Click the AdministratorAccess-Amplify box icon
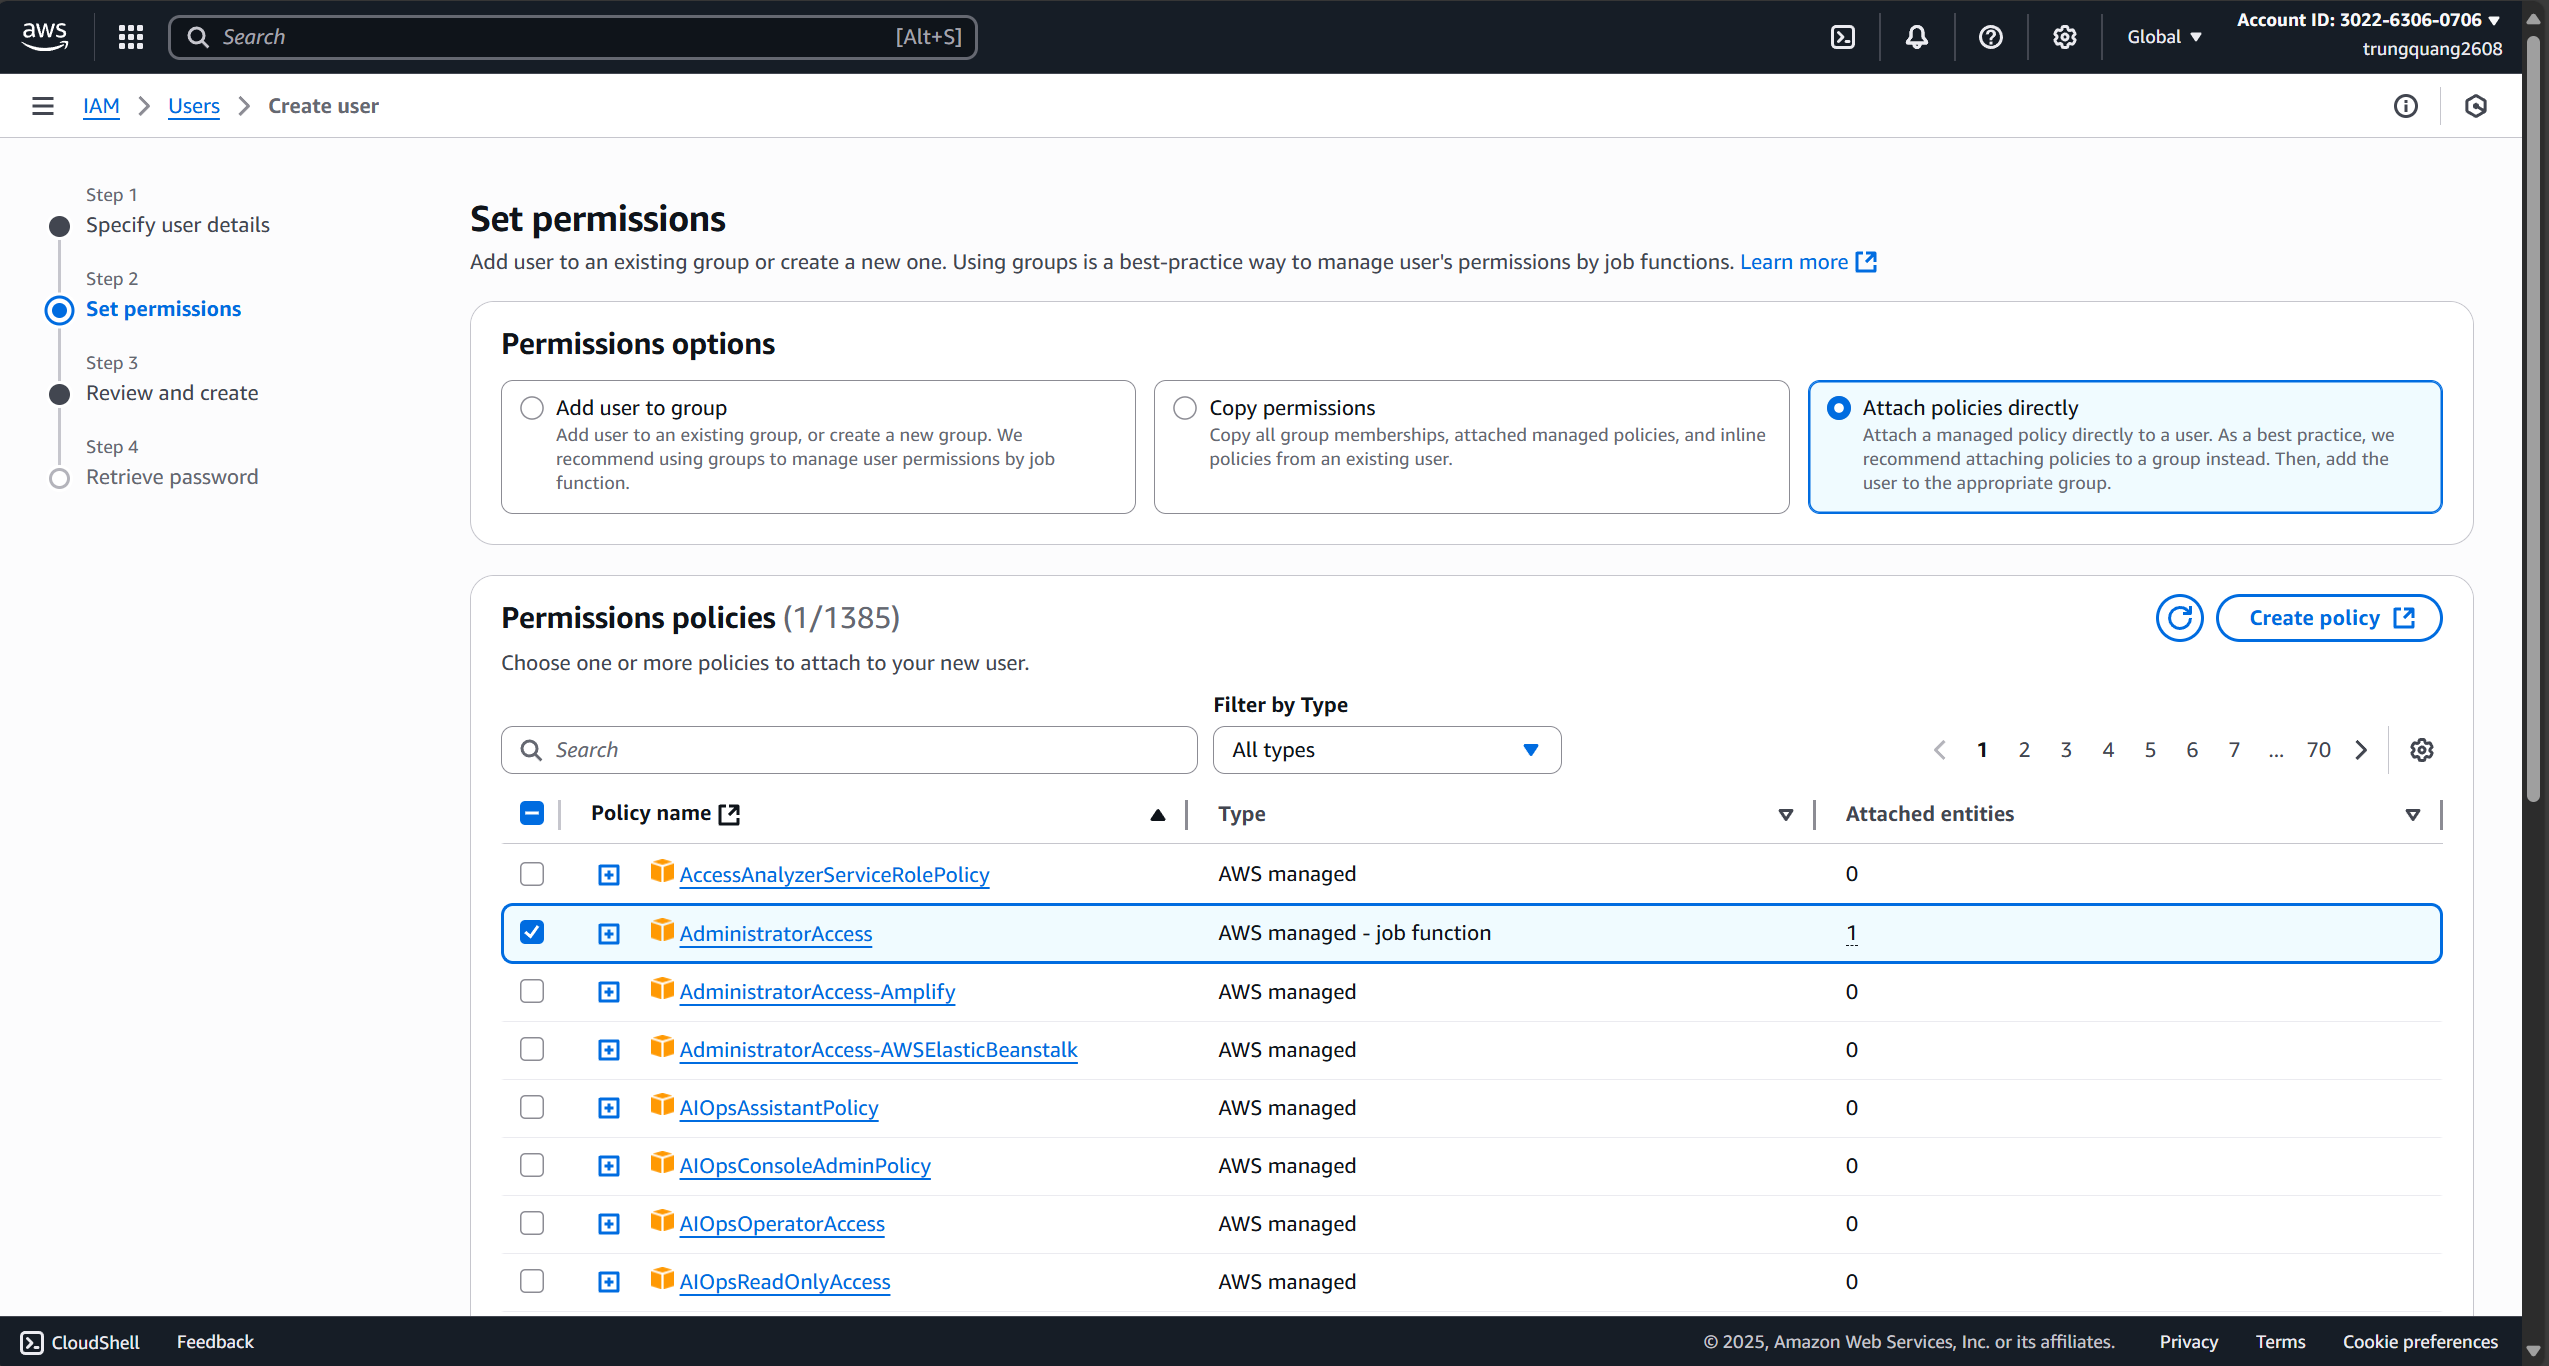This screenshot has width=2549, height=1366. point(662,989)
